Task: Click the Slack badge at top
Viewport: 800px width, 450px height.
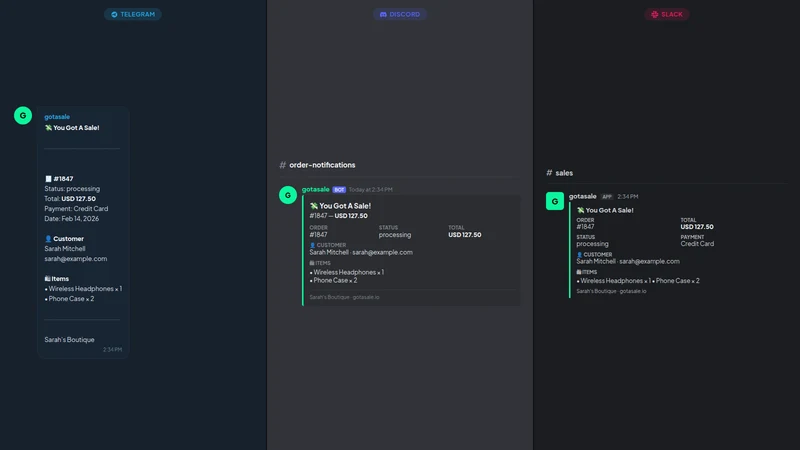Action: point(667,14)
